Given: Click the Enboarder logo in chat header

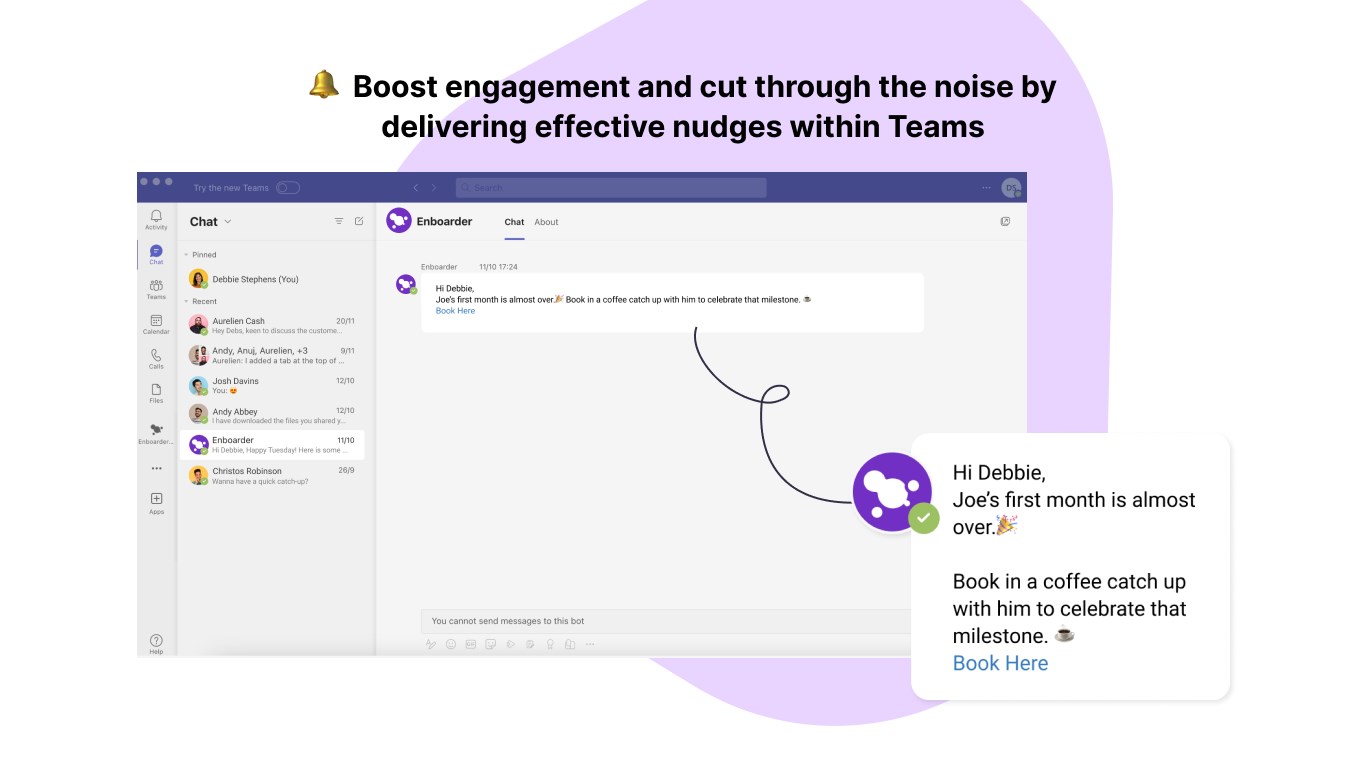Looking at the screenshot, I should (x=399, y=221).
